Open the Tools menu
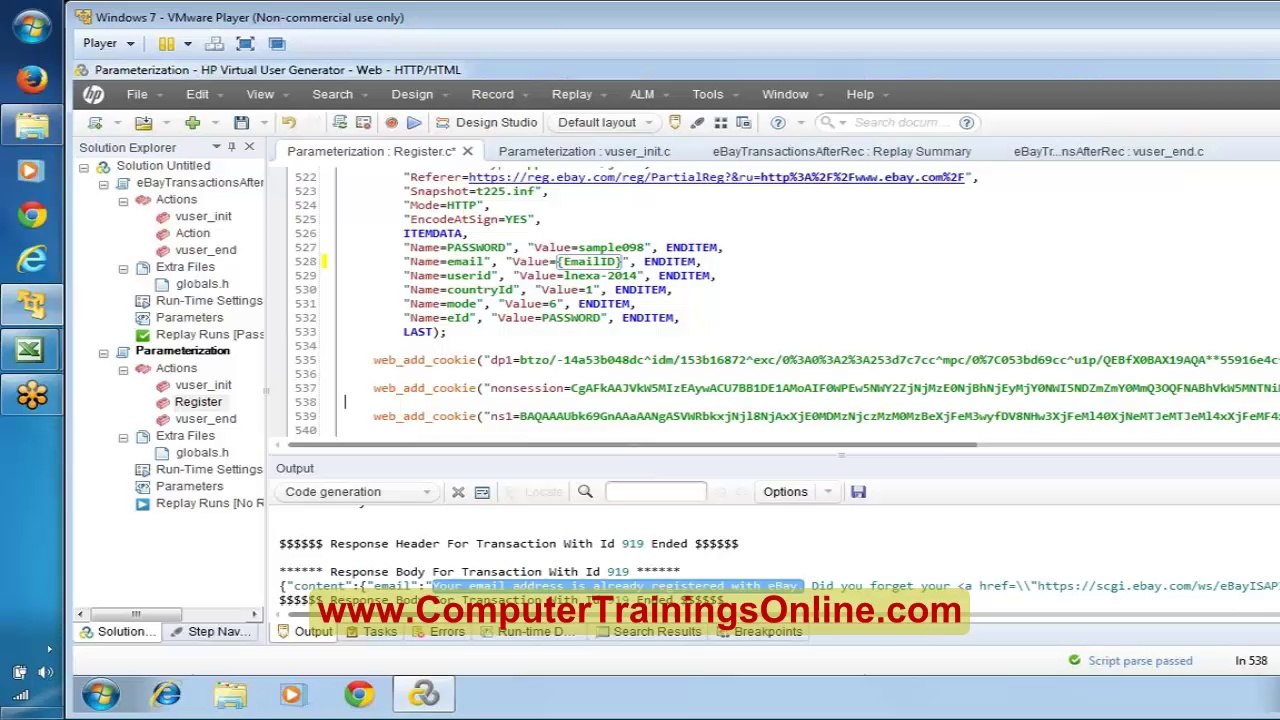The width and height of the screenshot is (1280, 720). (707, 94)
